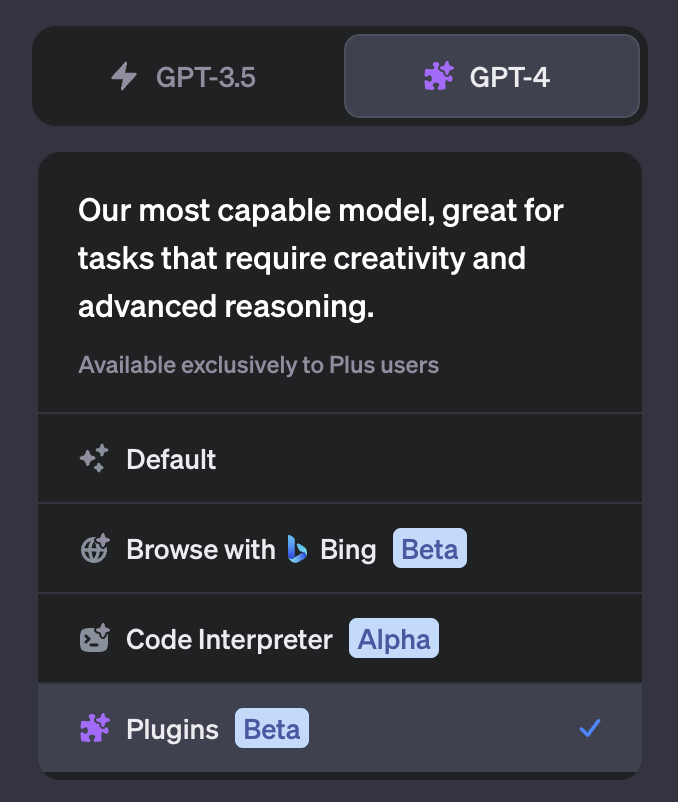Click the globe icon beside Browse with Bing

click(x=95, y=549)
